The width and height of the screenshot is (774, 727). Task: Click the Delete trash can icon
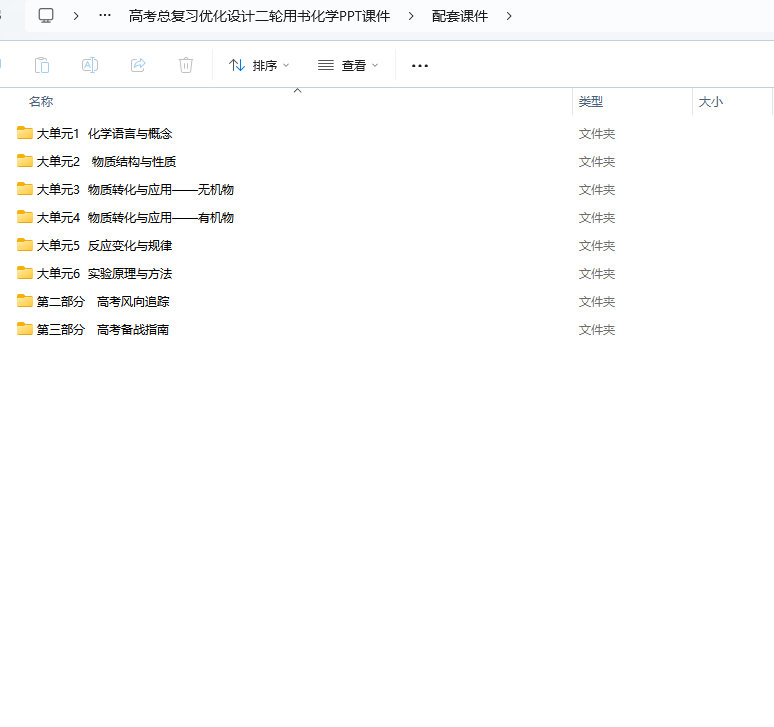click(x=186, y=65)
